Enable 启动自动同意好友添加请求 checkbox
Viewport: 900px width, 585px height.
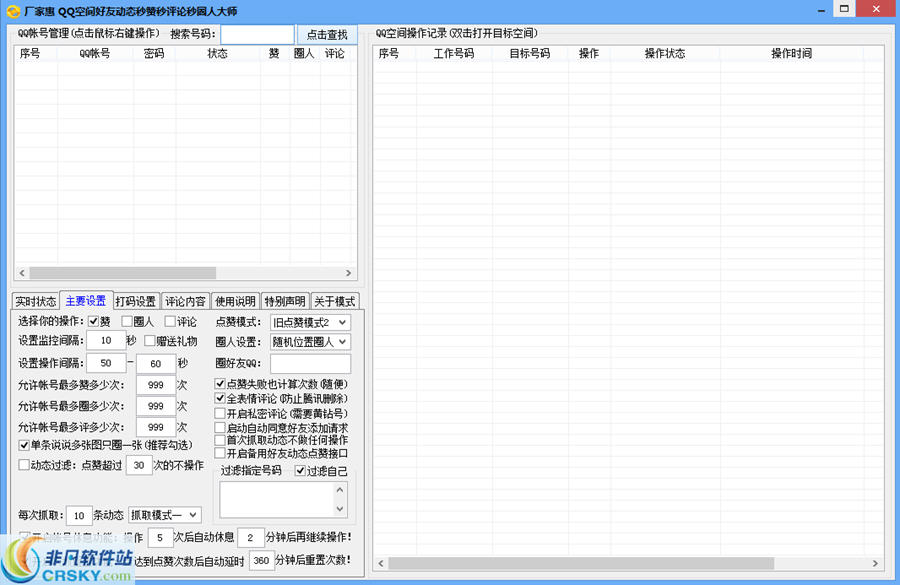click(220, 428)
